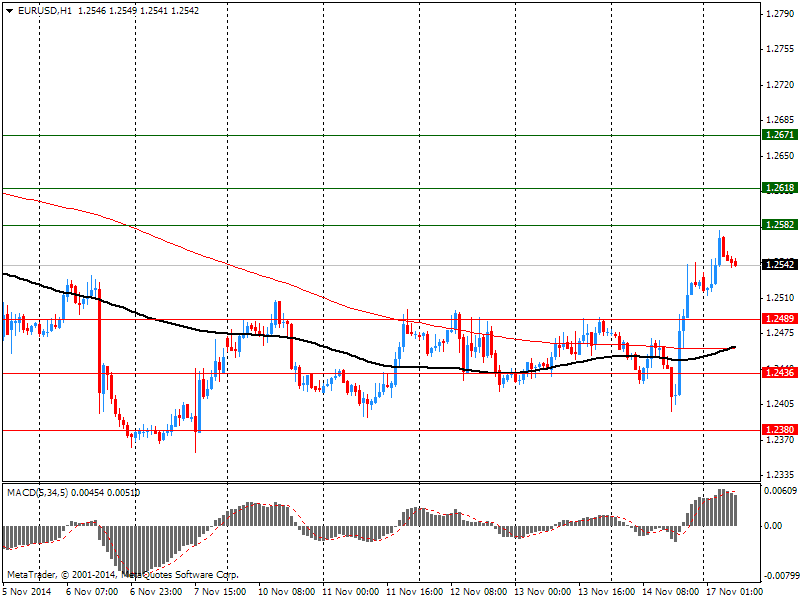Select the 1.2380 red level price label
800x600 pixels.
(780, 430)
